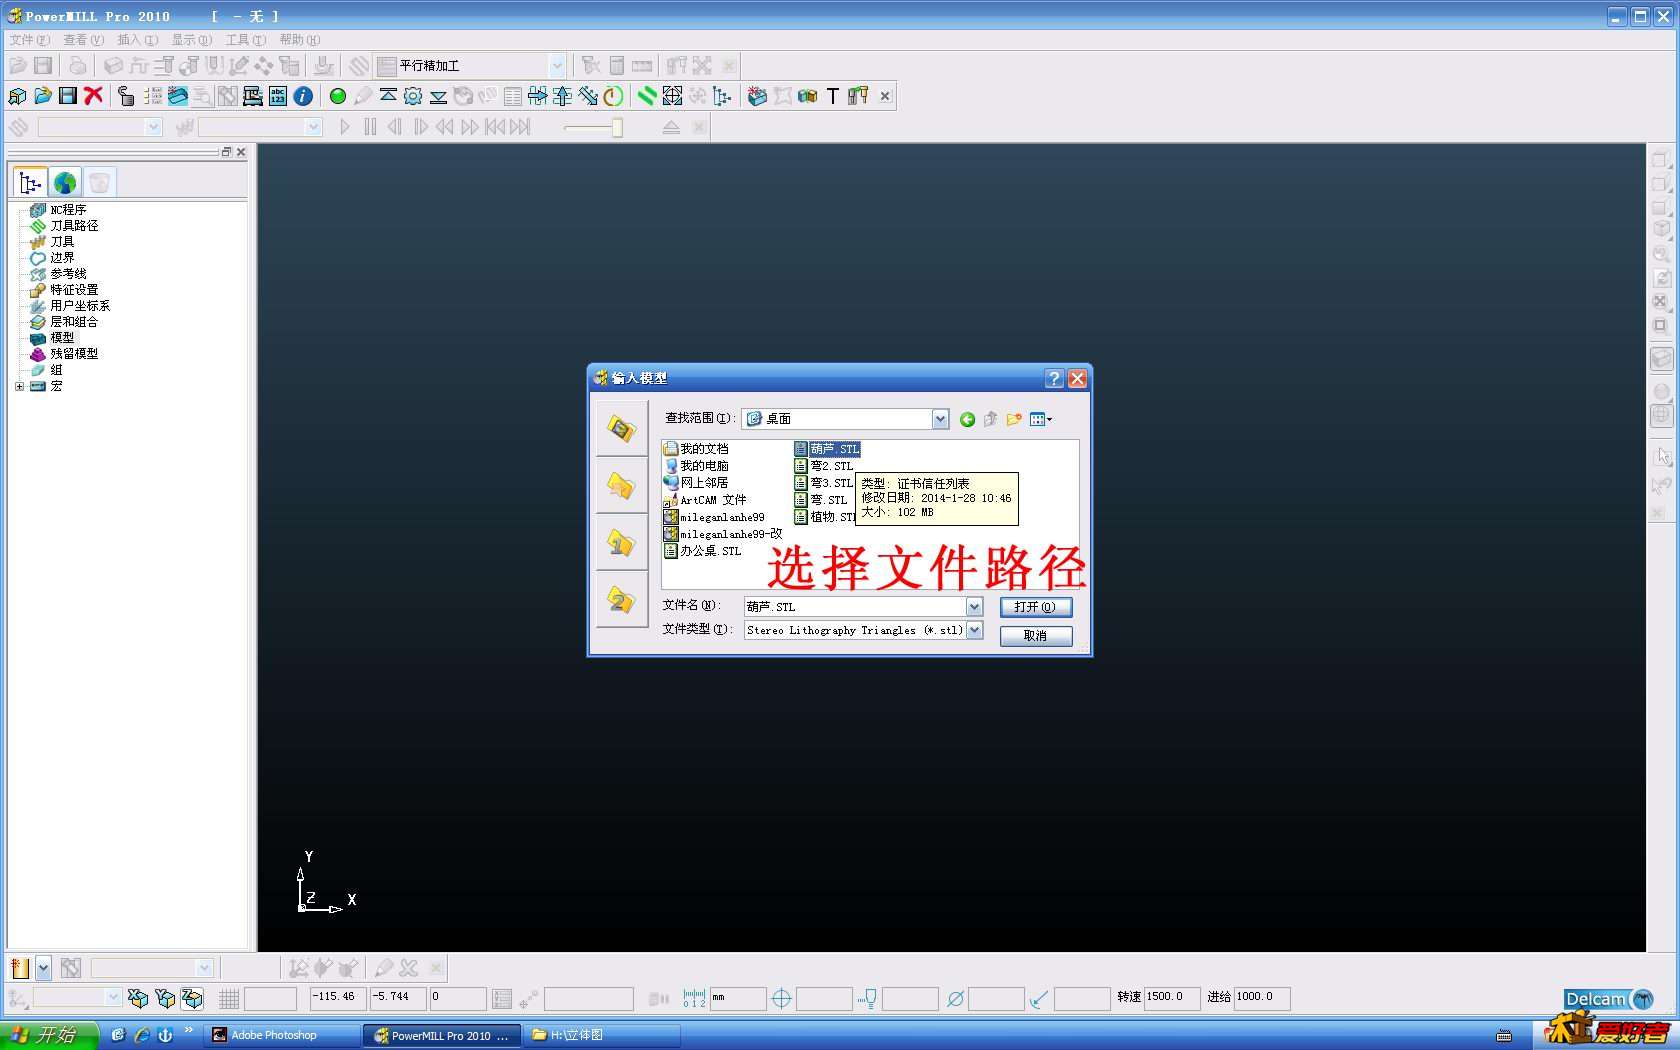The width and height of the screenshot is (1680, 1050).
Task: Open the dropdown arrow beside bottom-left toolbar icon
Action: click(x=43, y=968)
